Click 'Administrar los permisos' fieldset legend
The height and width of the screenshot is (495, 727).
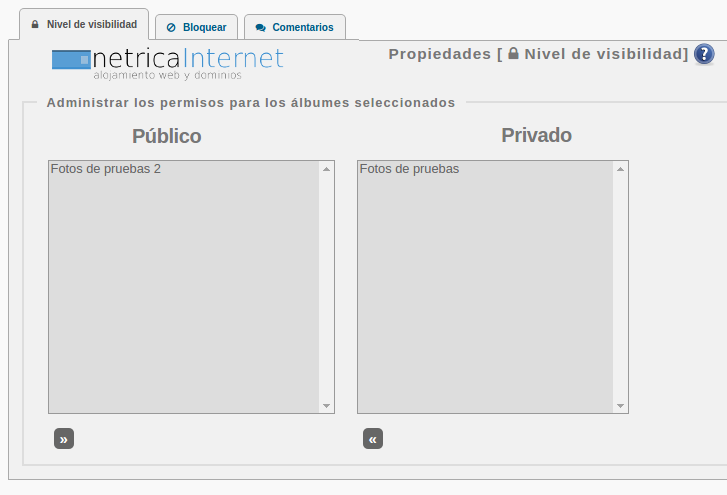tap(251, 102)
